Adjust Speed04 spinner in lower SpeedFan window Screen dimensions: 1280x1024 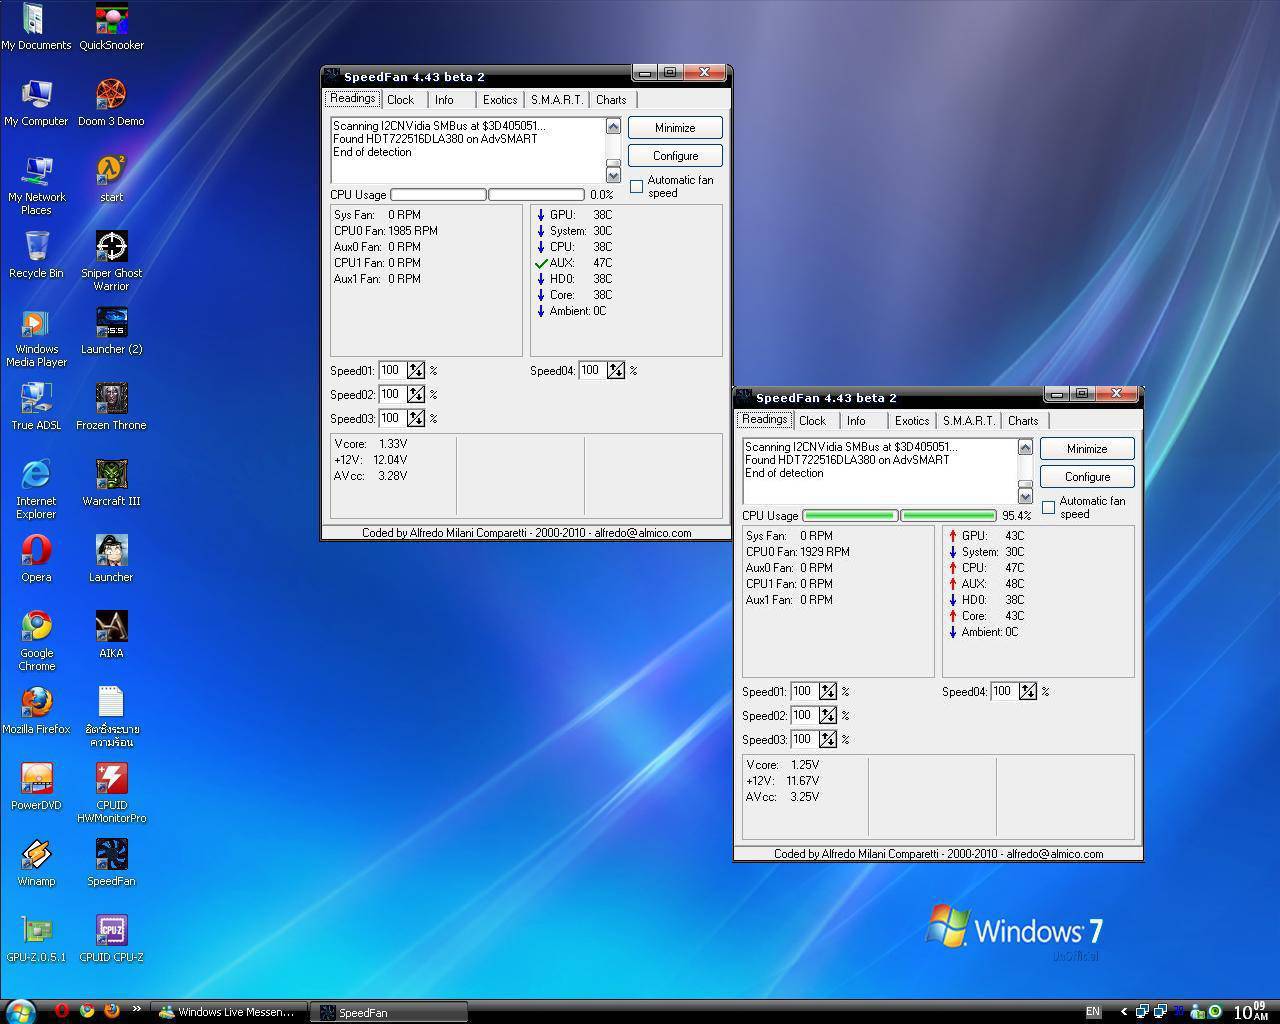coord(1028,691)
